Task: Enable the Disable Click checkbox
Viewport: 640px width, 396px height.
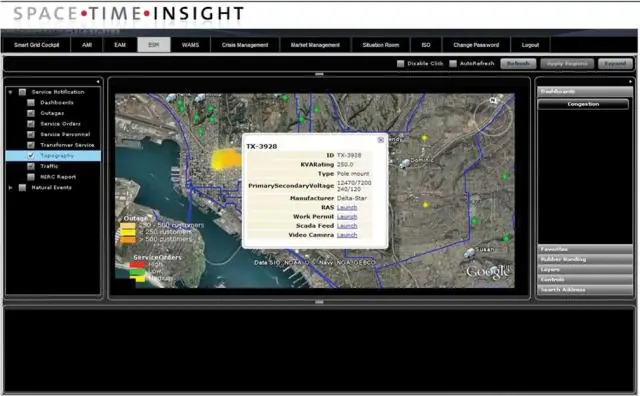Action: [x=400, y=63]
